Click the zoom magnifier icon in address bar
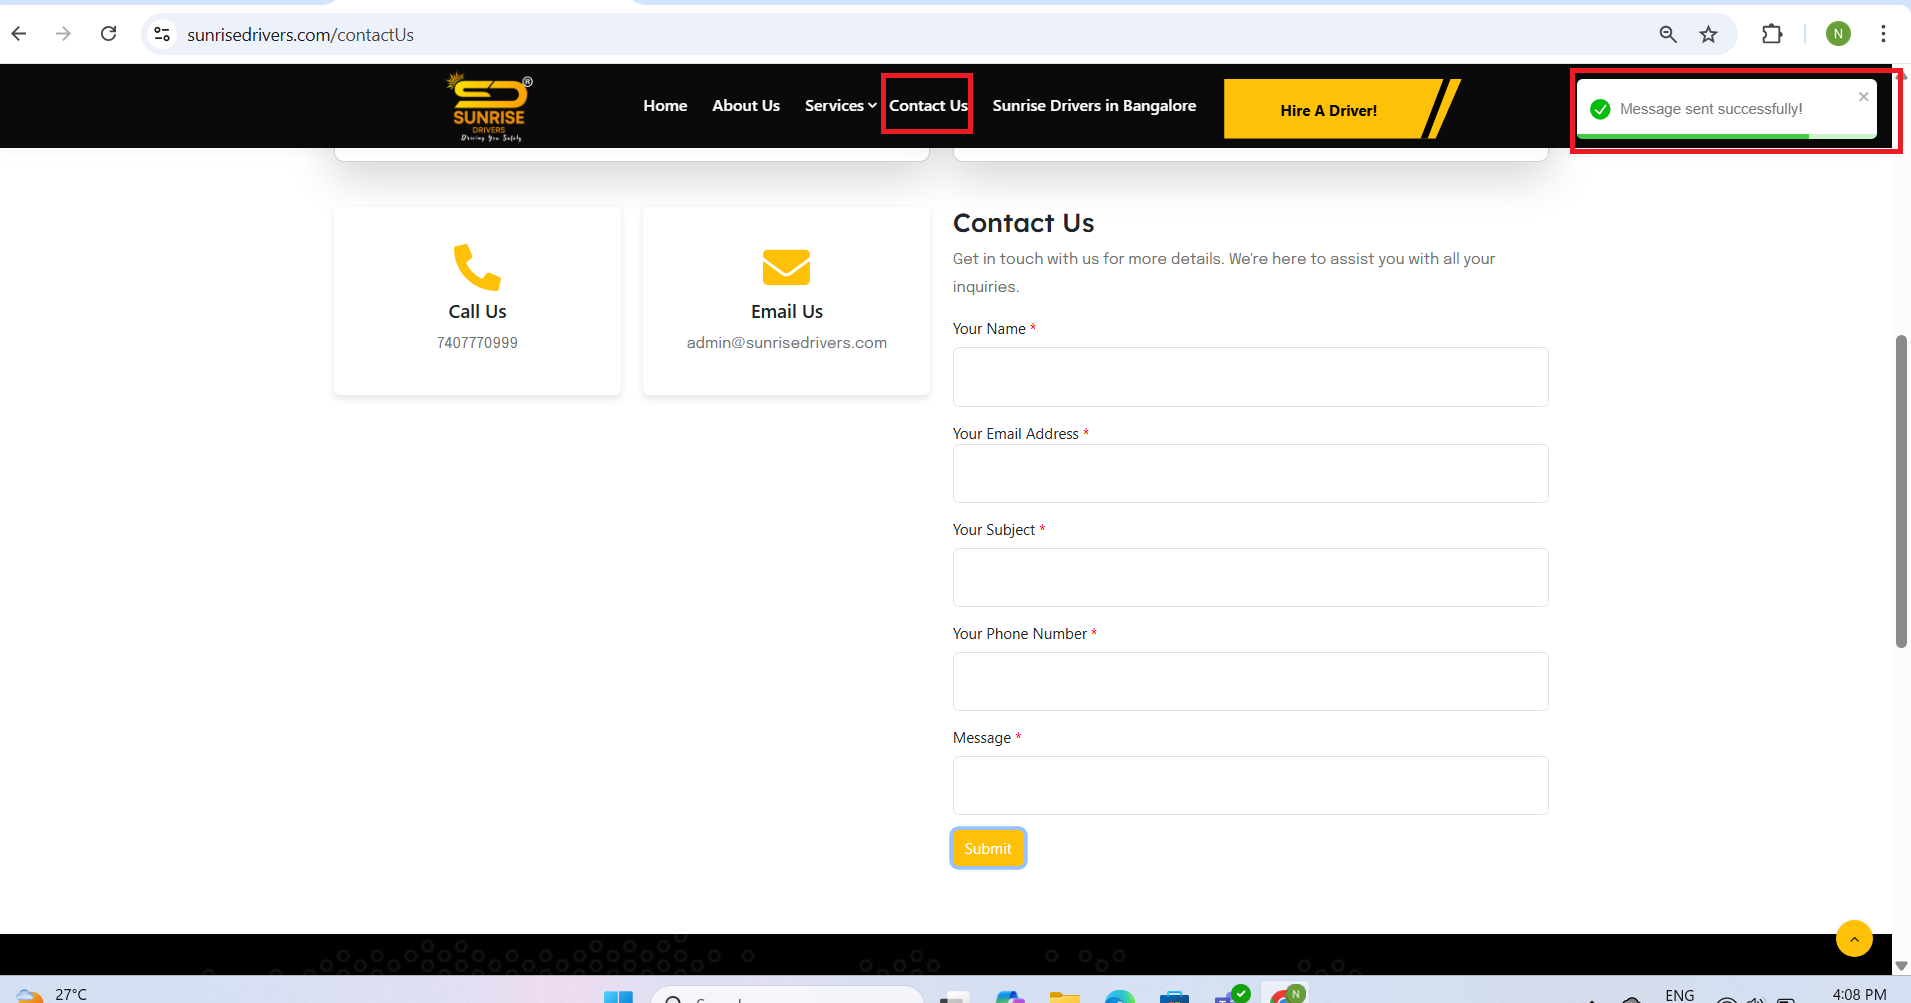The height and width of the screenshot is (1003, 1911). [x=1667, y=34]
